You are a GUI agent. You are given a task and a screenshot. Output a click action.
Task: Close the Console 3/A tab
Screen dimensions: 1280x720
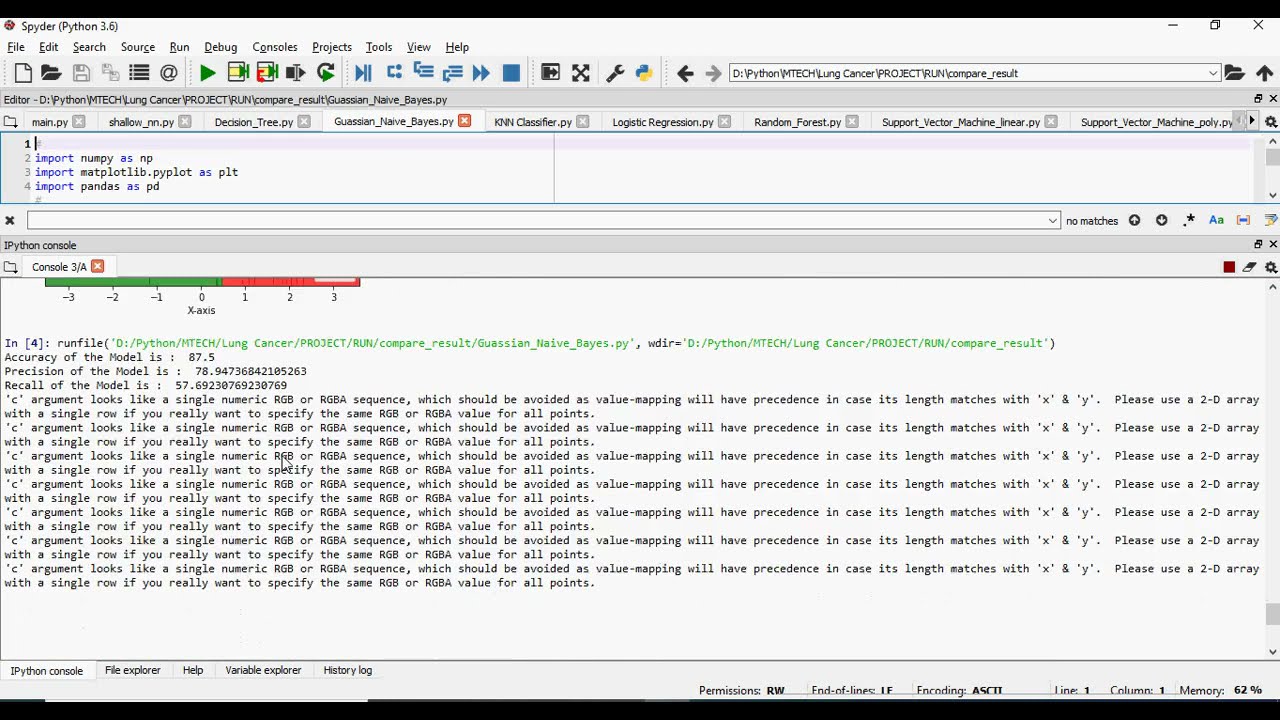click(97, 266)
